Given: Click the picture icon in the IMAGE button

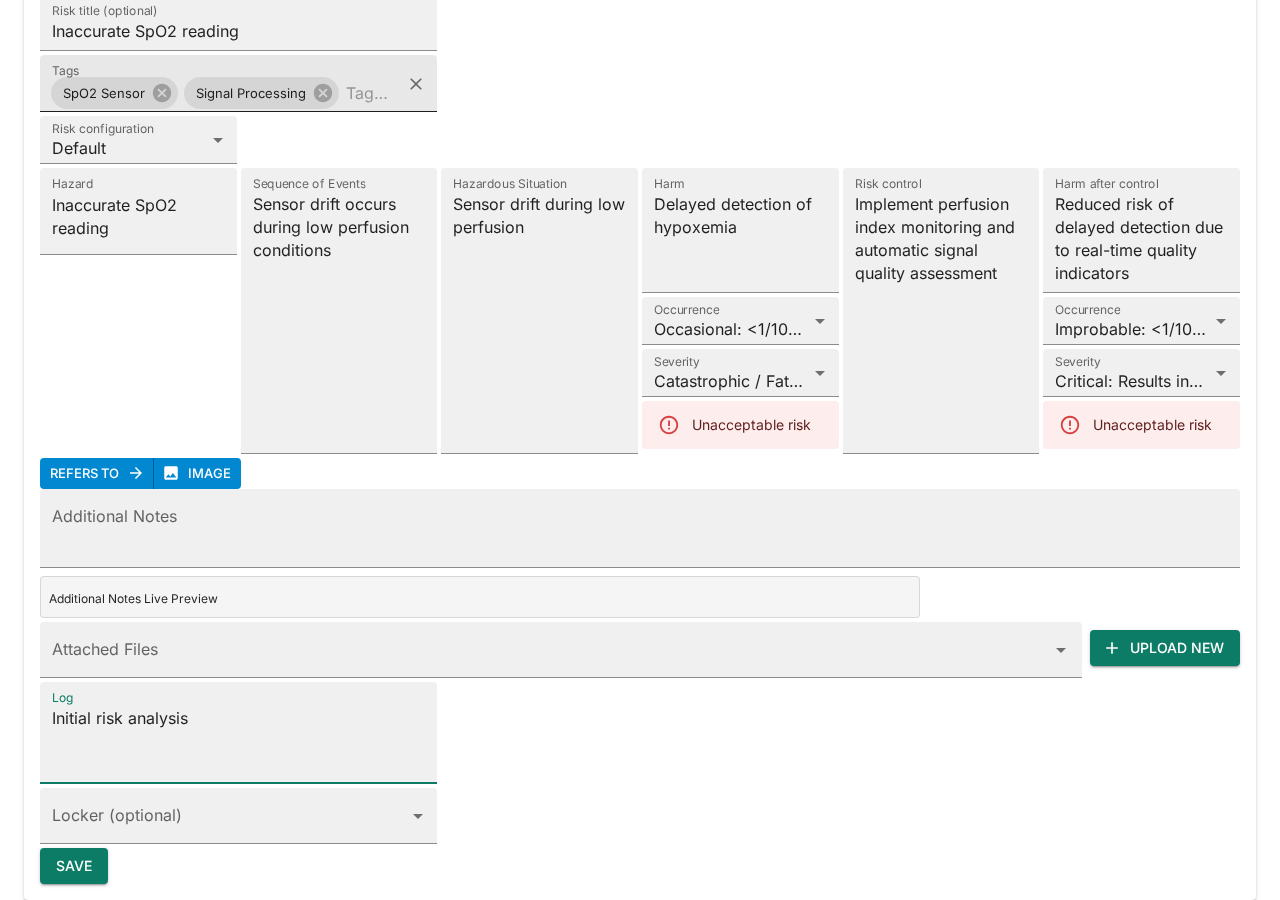Looking at the screenshot, I should pos(171,473).
